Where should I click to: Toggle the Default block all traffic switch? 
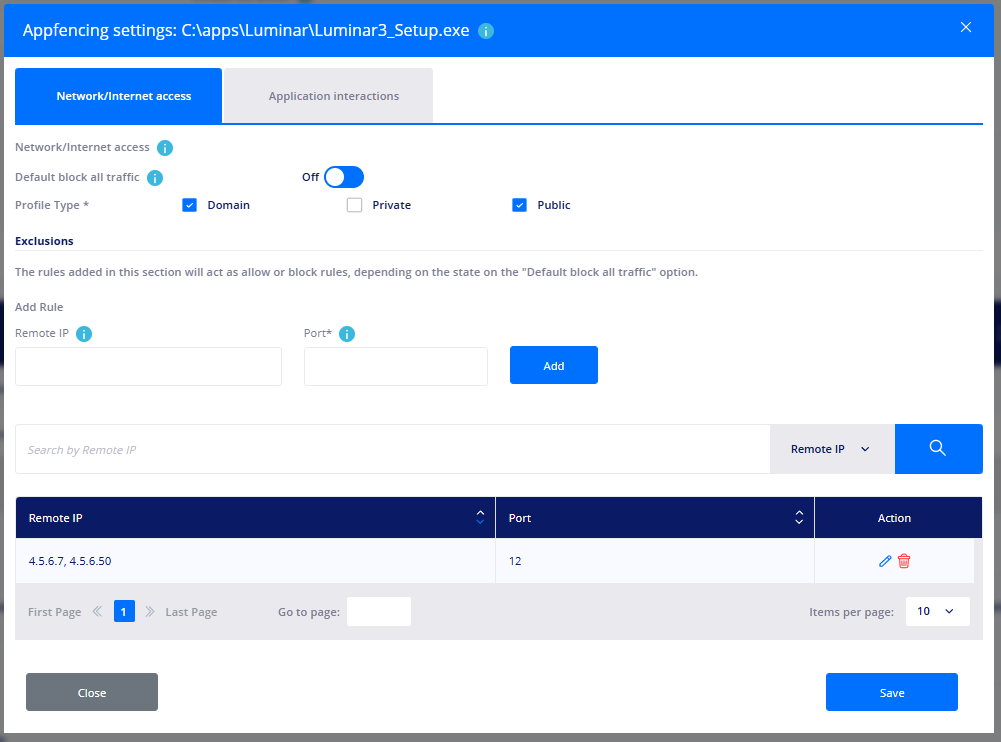(344, 177)
